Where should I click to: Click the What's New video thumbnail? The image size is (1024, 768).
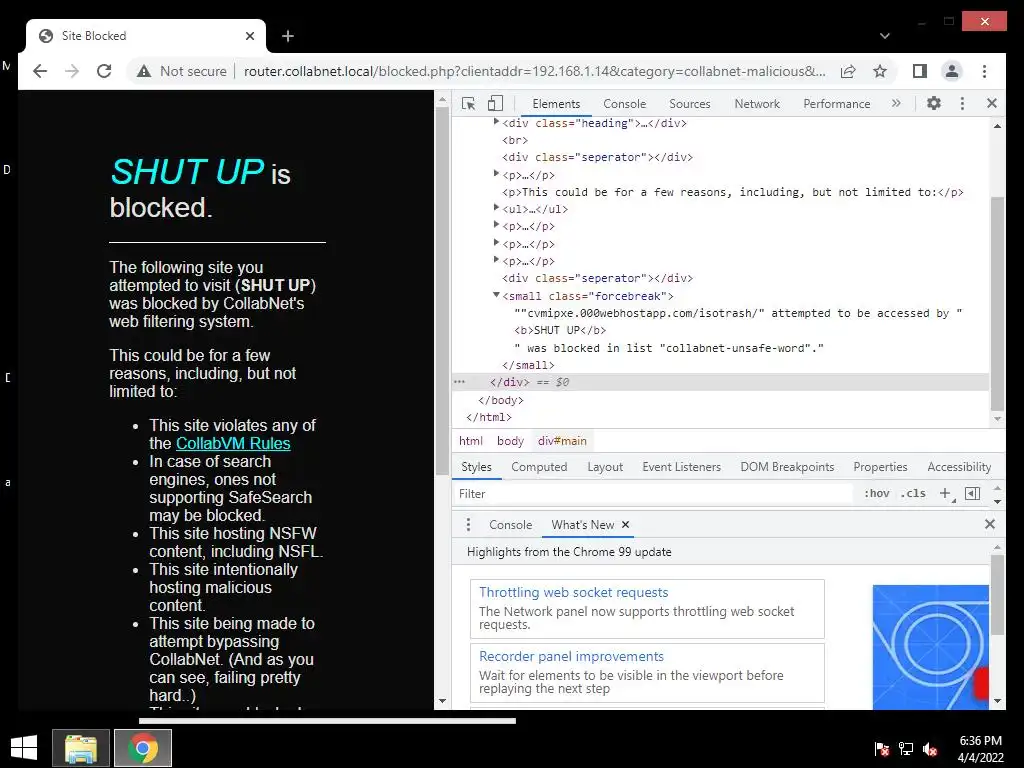pyautogui.click(x=930, y=647)
